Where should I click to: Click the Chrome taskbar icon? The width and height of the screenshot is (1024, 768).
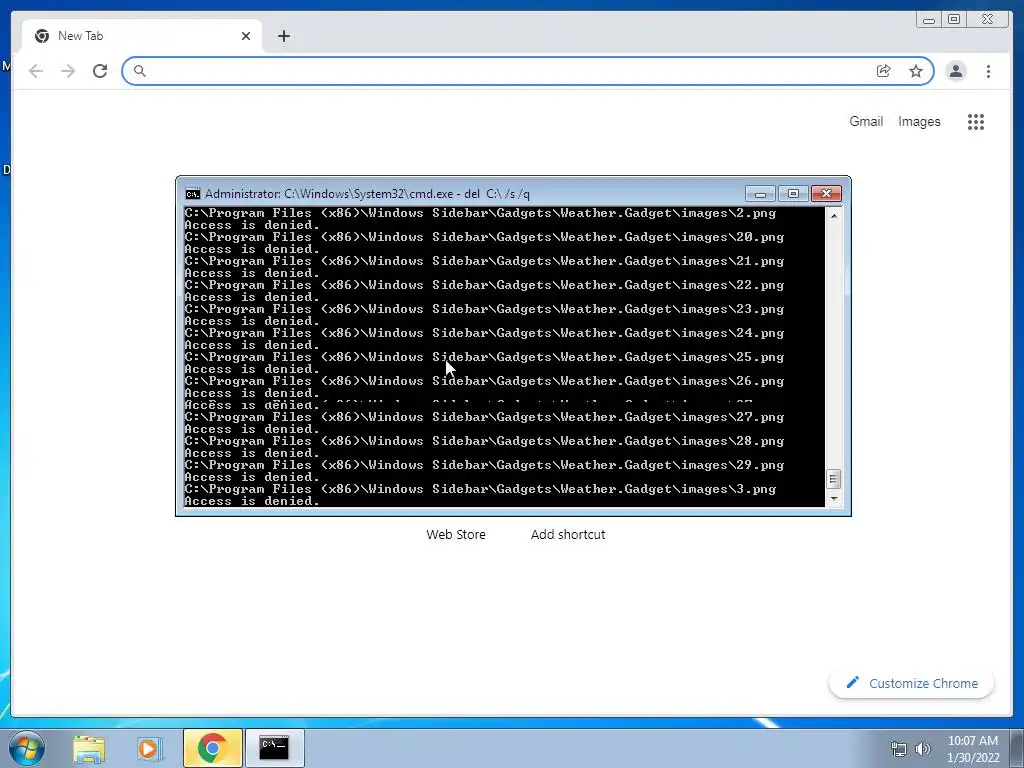[212, 748]
